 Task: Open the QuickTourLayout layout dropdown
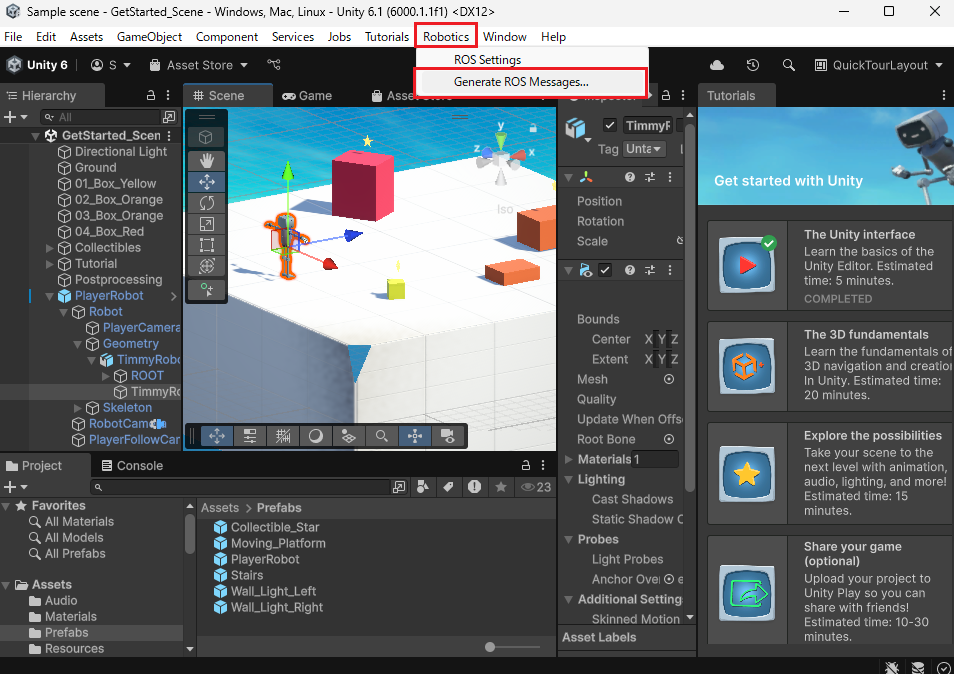coord(879,65)
